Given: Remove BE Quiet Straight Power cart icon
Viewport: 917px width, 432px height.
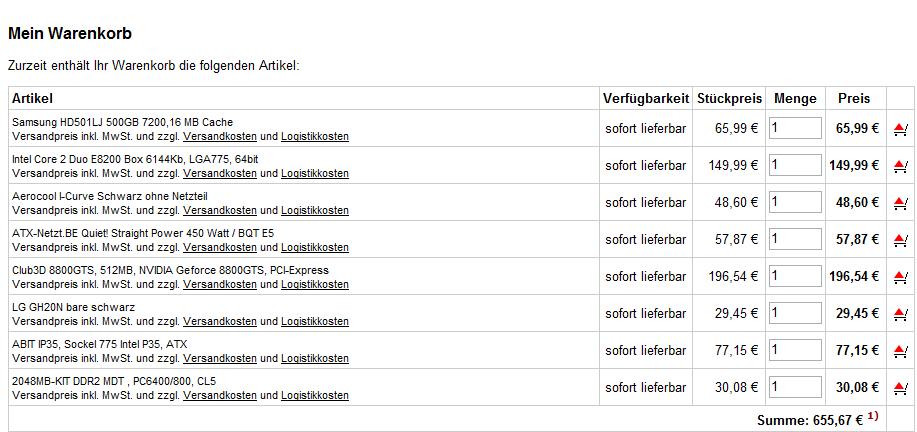Looking at the screenshot, I should (900, 240).
